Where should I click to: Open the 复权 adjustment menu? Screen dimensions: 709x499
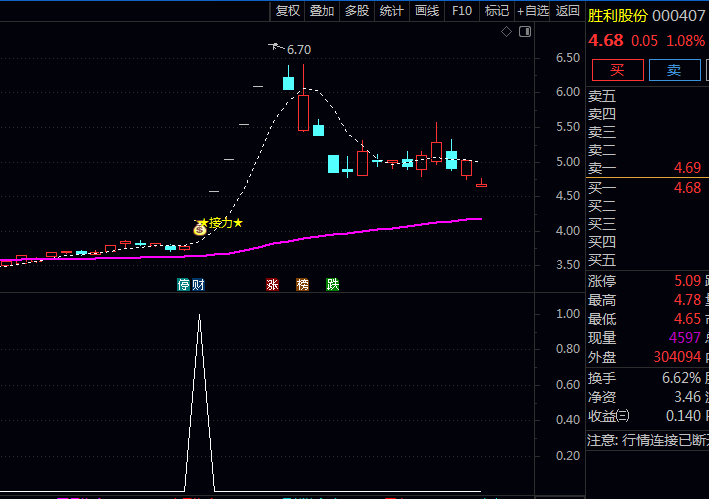coord(288,11)
